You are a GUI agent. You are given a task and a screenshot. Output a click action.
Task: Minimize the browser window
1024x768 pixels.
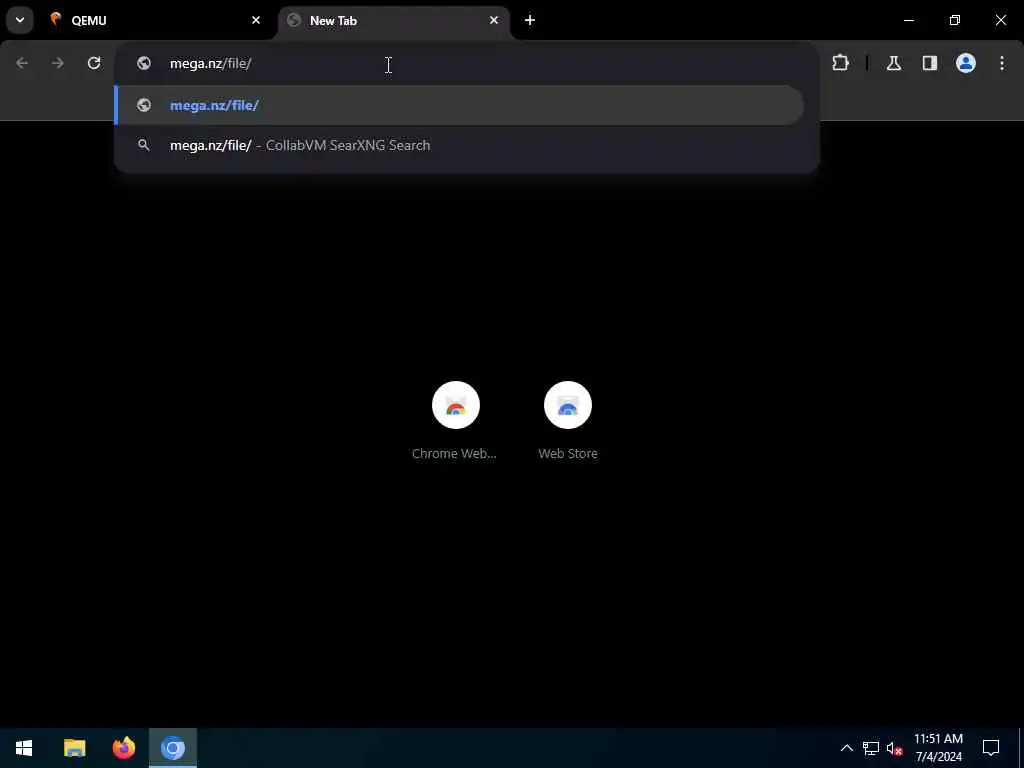coord(909,20)
